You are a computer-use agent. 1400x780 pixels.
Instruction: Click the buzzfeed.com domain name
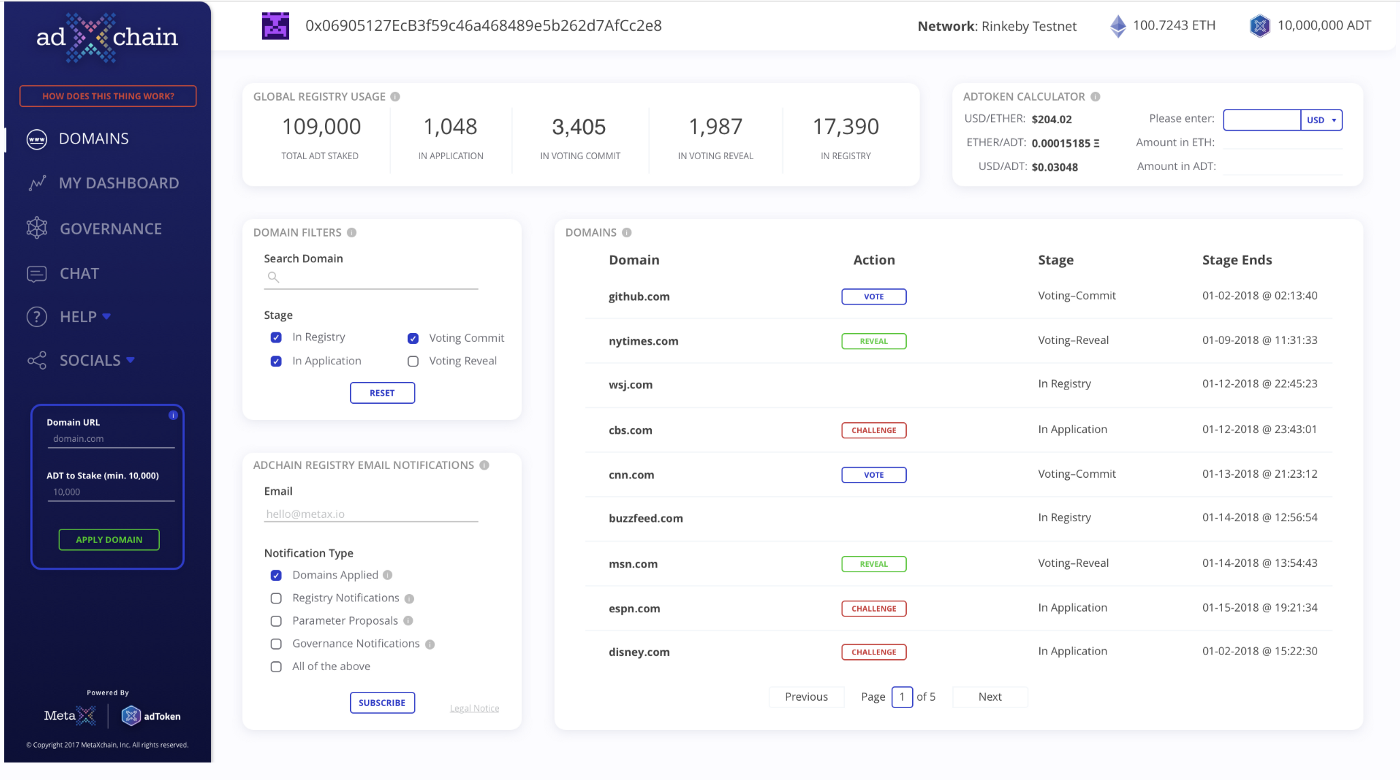646,519
